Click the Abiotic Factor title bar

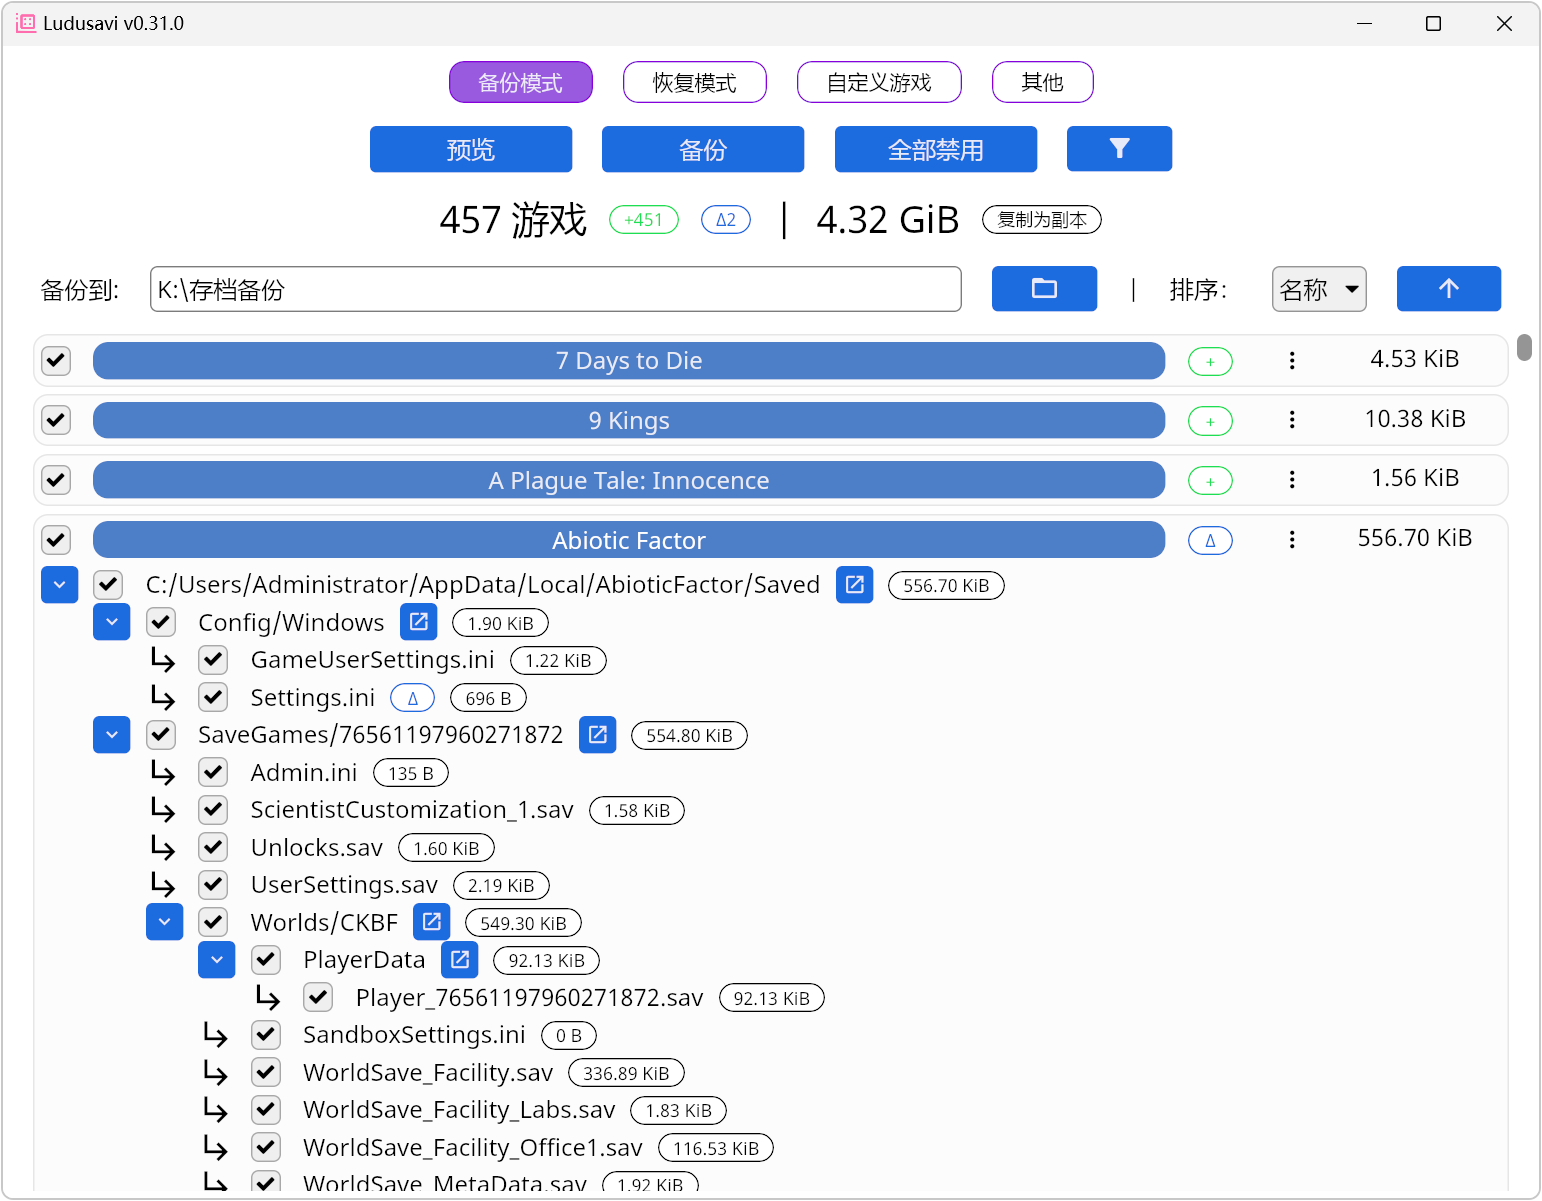coord(629,541)
